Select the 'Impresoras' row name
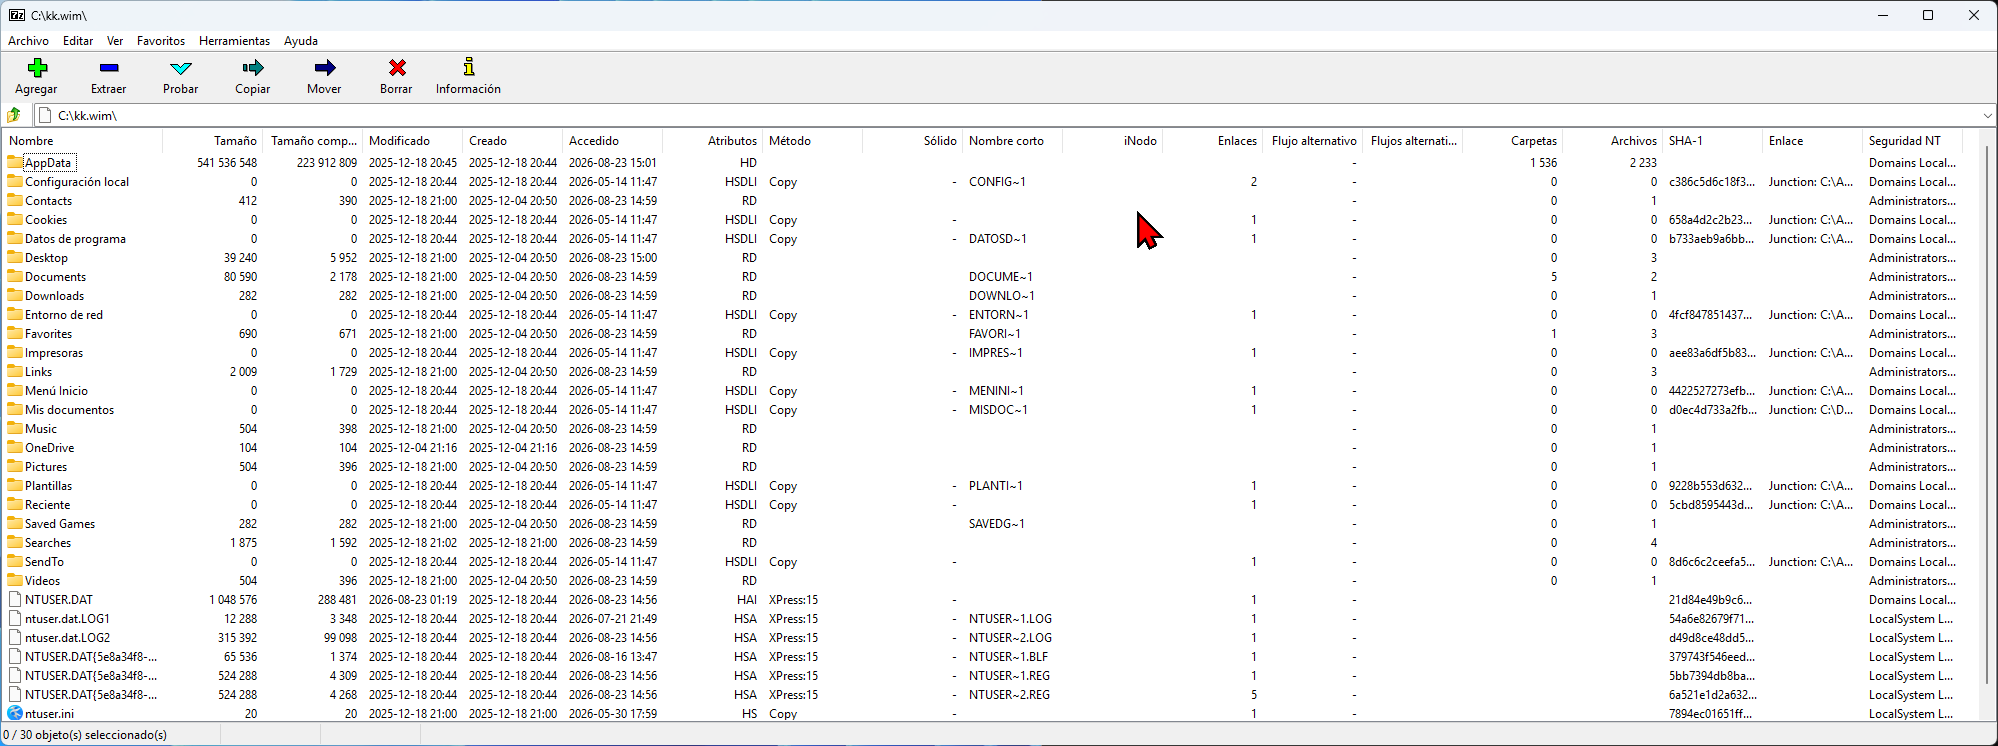The image size is (1998, 746). tap(54, 353)
